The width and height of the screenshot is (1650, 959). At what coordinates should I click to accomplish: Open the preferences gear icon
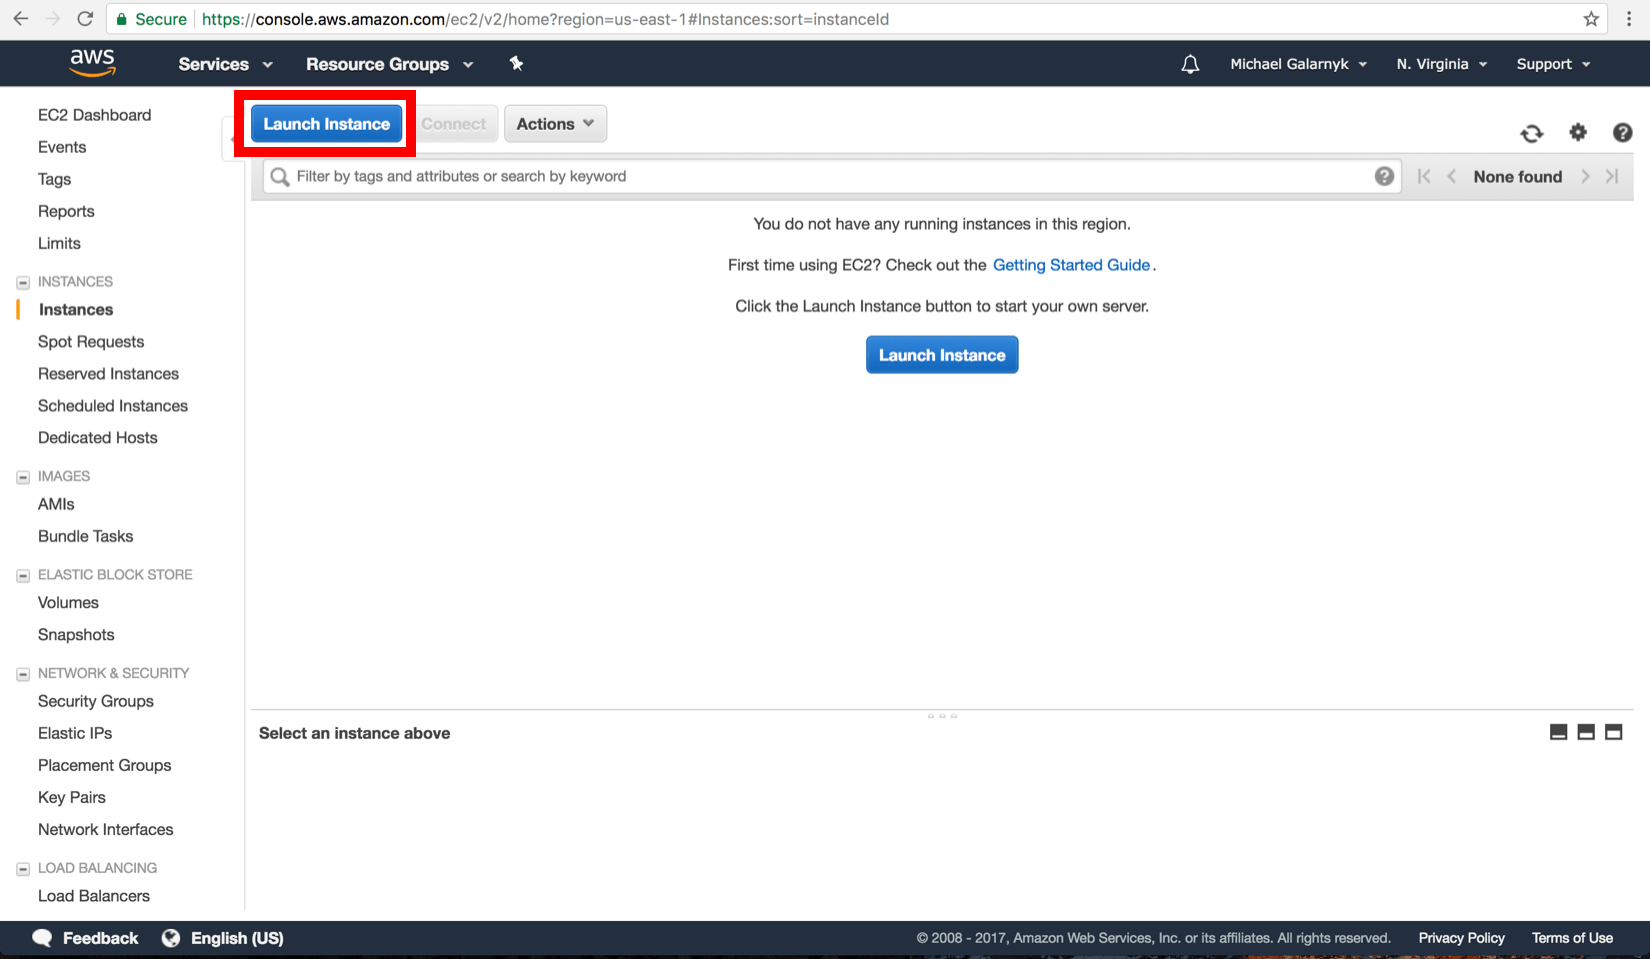pyautogui.click(x=1577, y=132)
